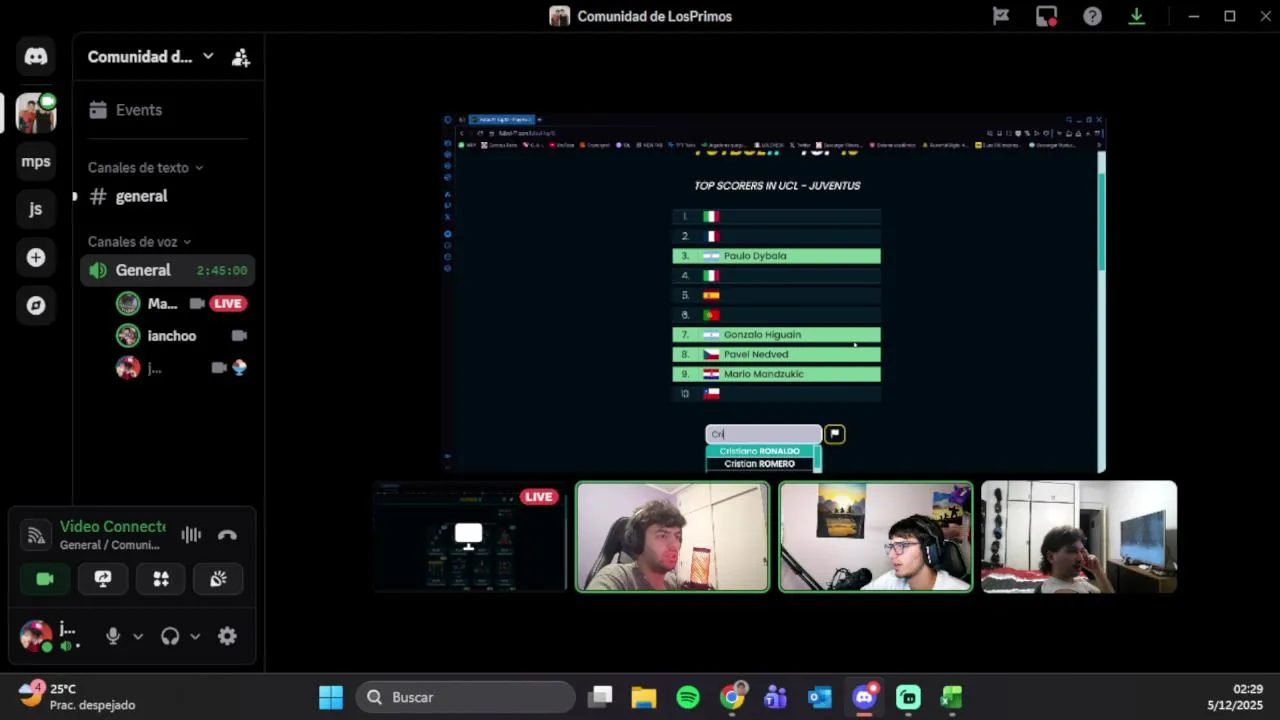Click the Paulo Dybala row in stream
1280x720 pixels.
[x=777, y=256]
